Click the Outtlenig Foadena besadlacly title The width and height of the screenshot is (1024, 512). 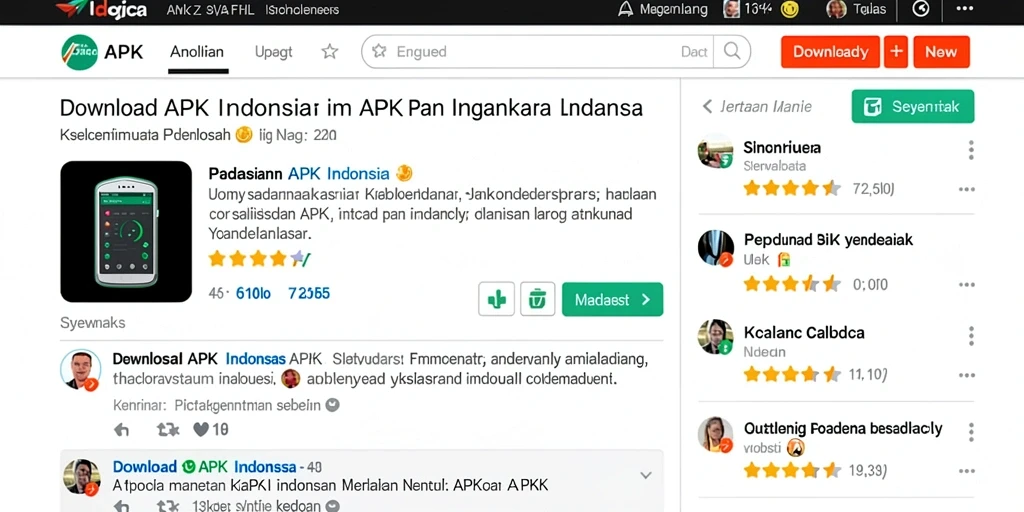pyautogui.click(x=843, y=429)
